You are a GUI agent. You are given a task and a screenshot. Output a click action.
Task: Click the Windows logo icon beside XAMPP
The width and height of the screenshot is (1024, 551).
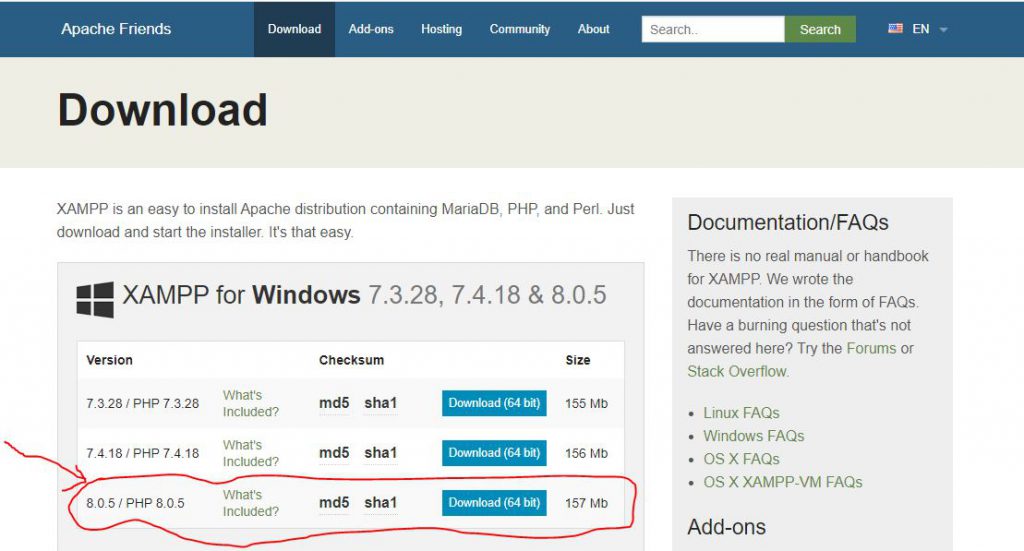tap(95, 298)
